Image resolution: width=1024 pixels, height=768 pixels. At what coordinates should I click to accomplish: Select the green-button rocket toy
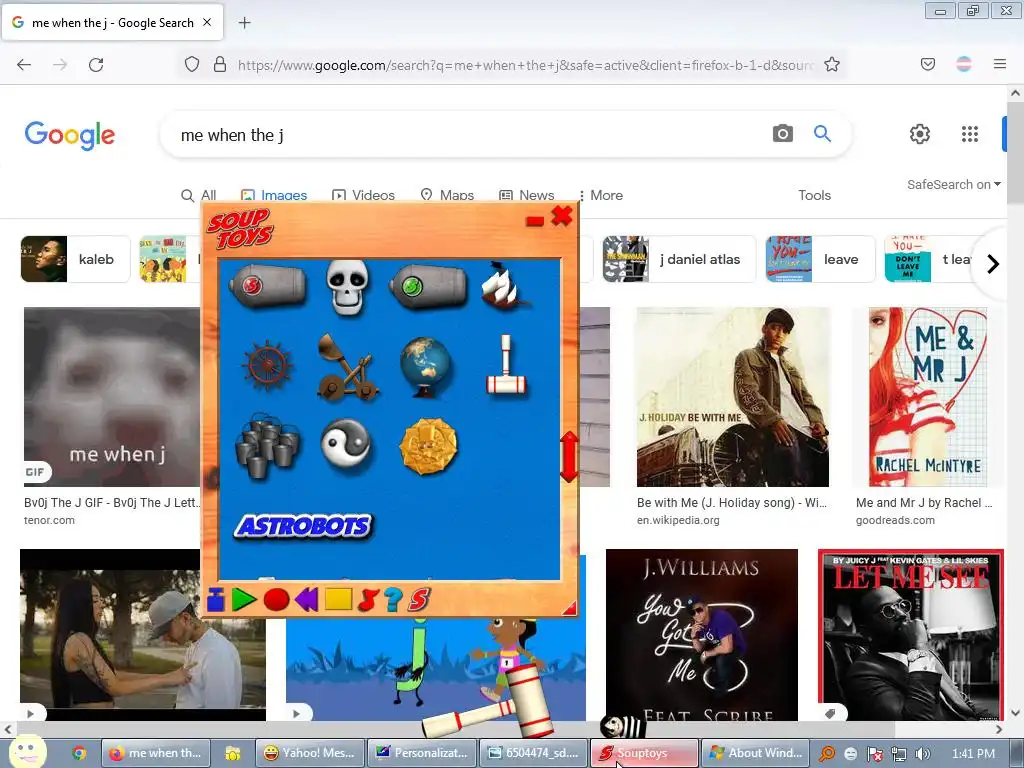(428, 287)
